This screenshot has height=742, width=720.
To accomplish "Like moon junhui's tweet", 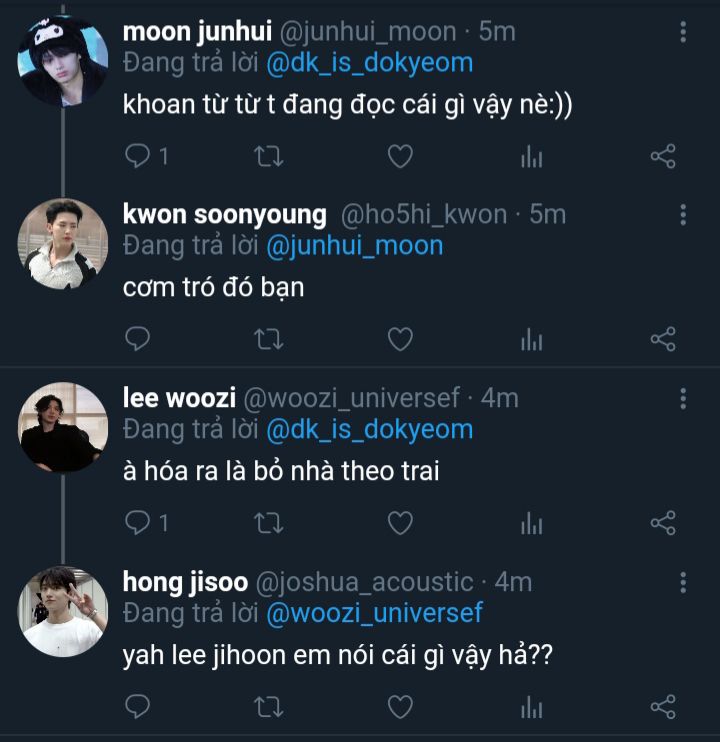I will click(400, 156).
